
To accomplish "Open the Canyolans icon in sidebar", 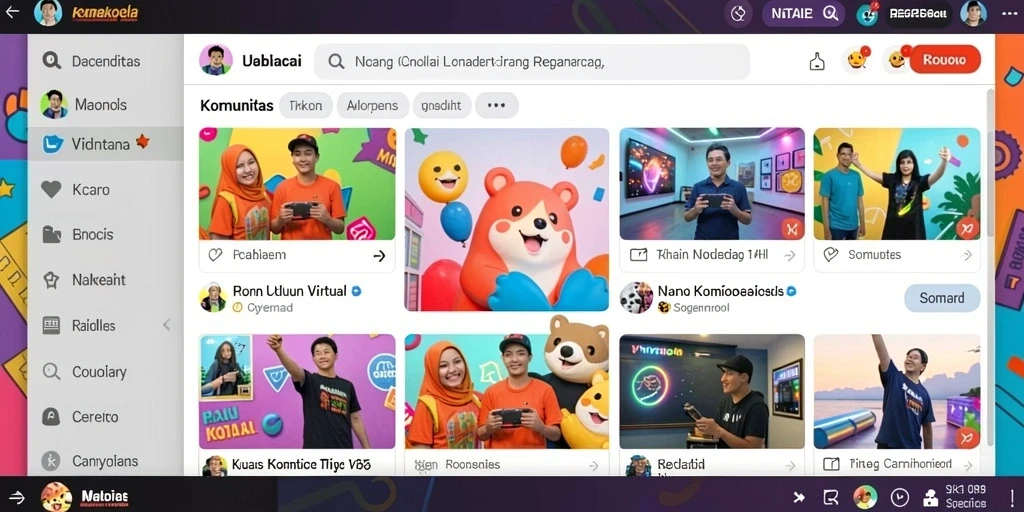I will [51, 461].
